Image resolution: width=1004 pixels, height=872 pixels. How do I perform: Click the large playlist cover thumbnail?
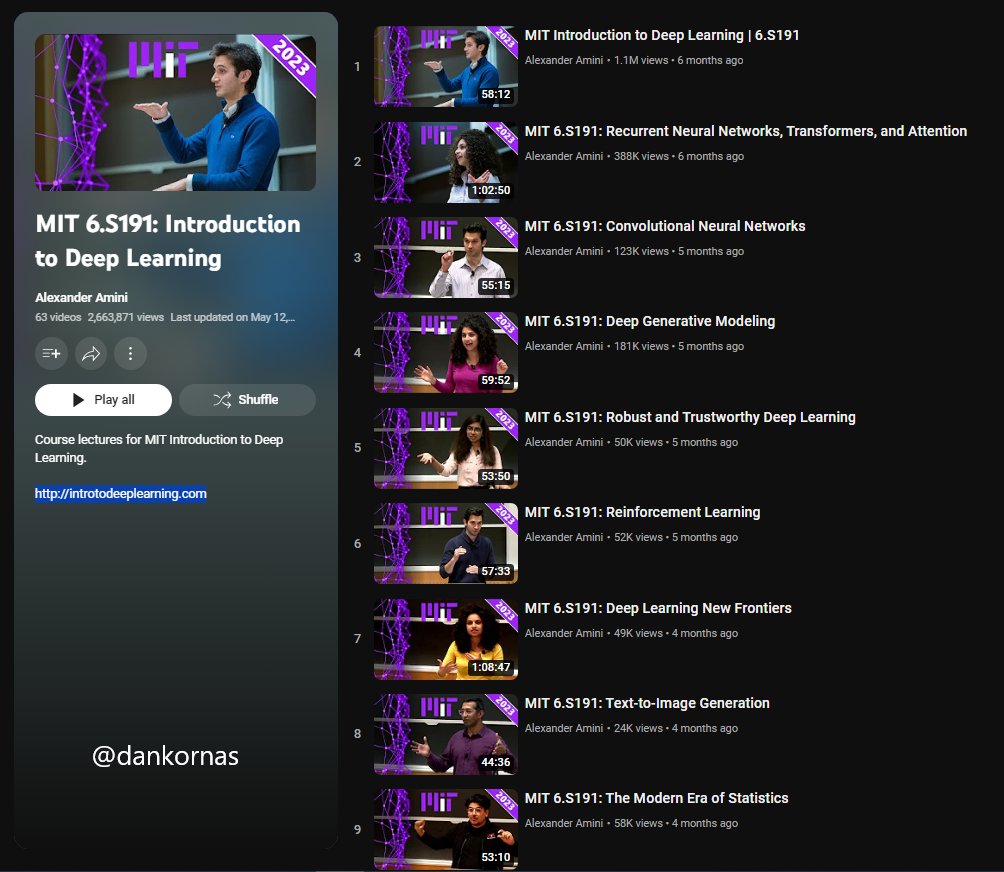(x=175, y=113)
